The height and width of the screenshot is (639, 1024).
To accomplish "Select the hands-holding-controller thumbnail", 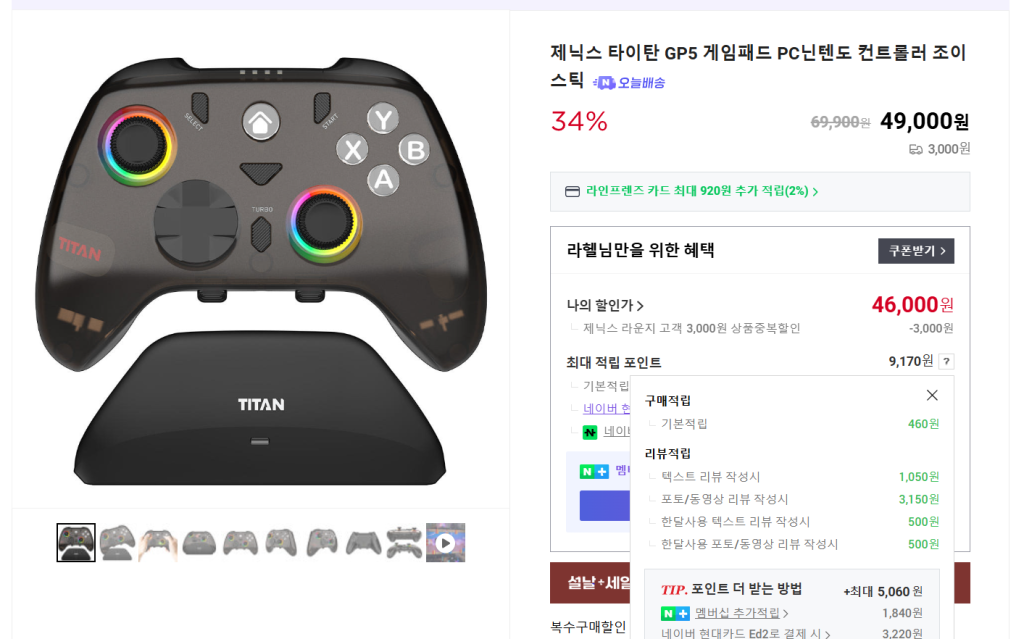I will point(158,542).
